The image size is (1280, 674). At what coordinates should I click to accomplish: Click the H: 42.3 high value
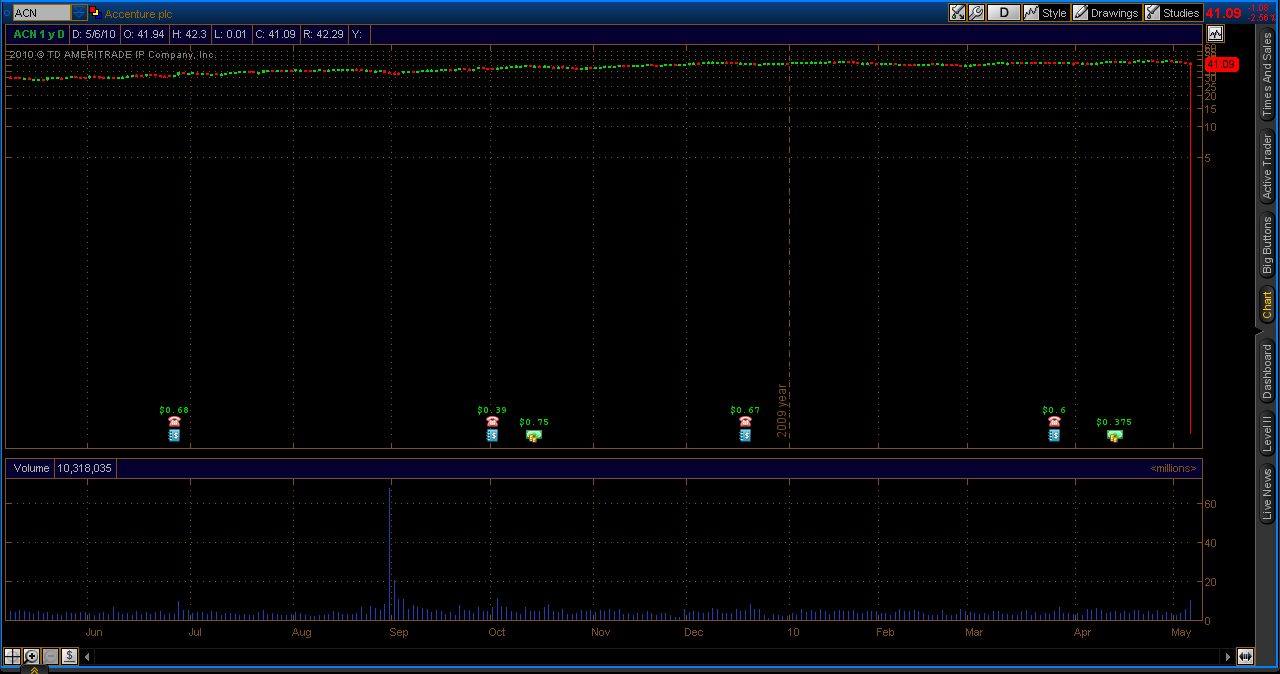coord(189,34)
